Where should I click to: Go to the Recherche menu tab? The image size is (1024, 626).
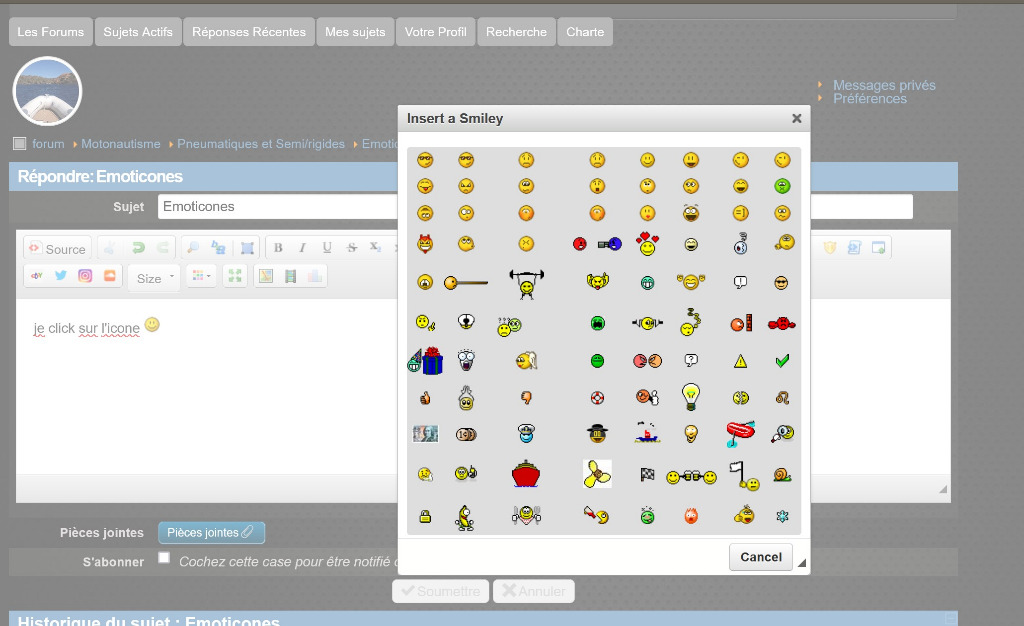point(516,32)
